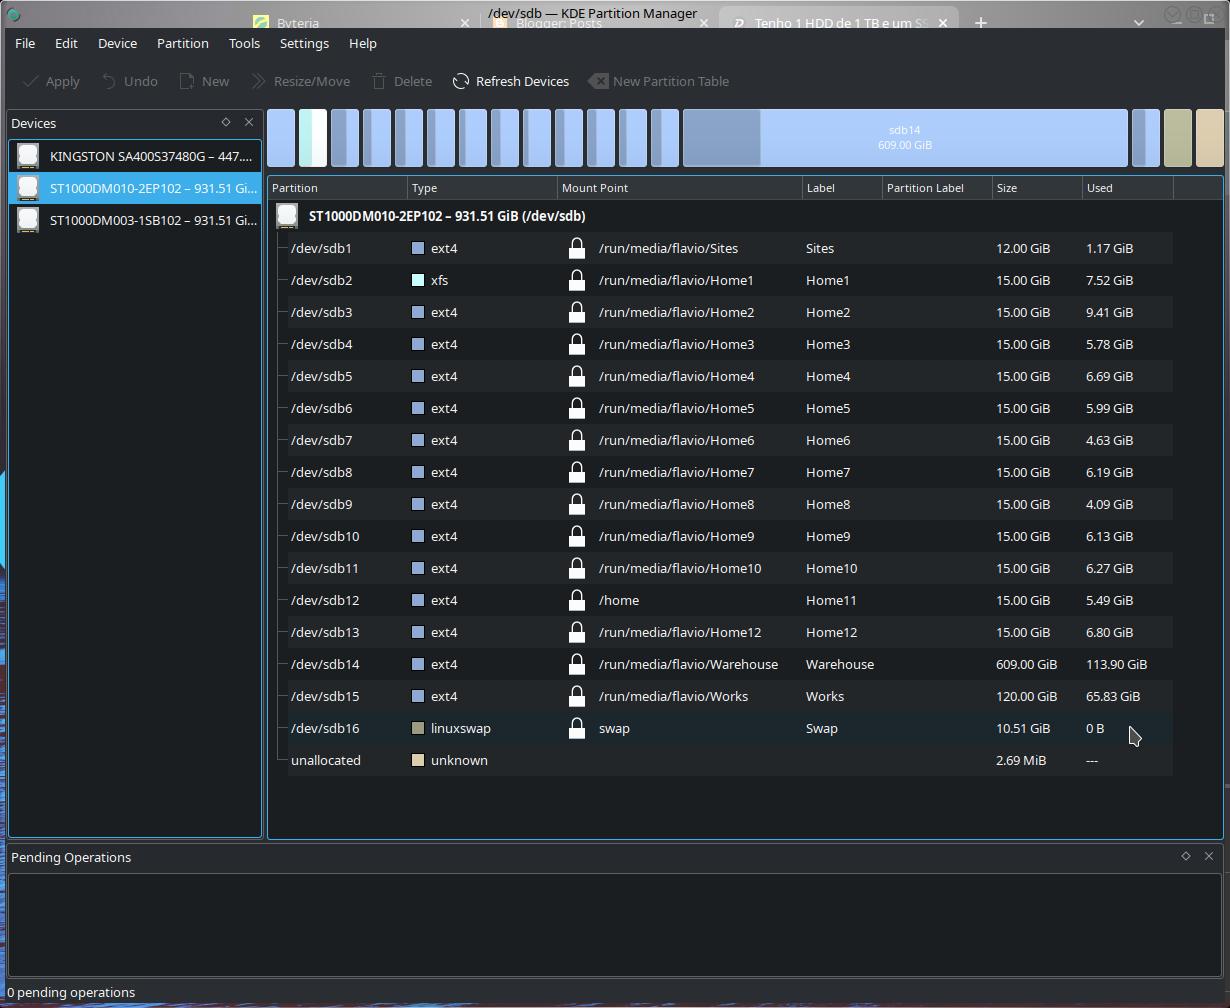This screenshot has height=1008, width=1230.
Task: Close the Pending Operations panel
Action: pyautogui.click(x=1209, y=856)
